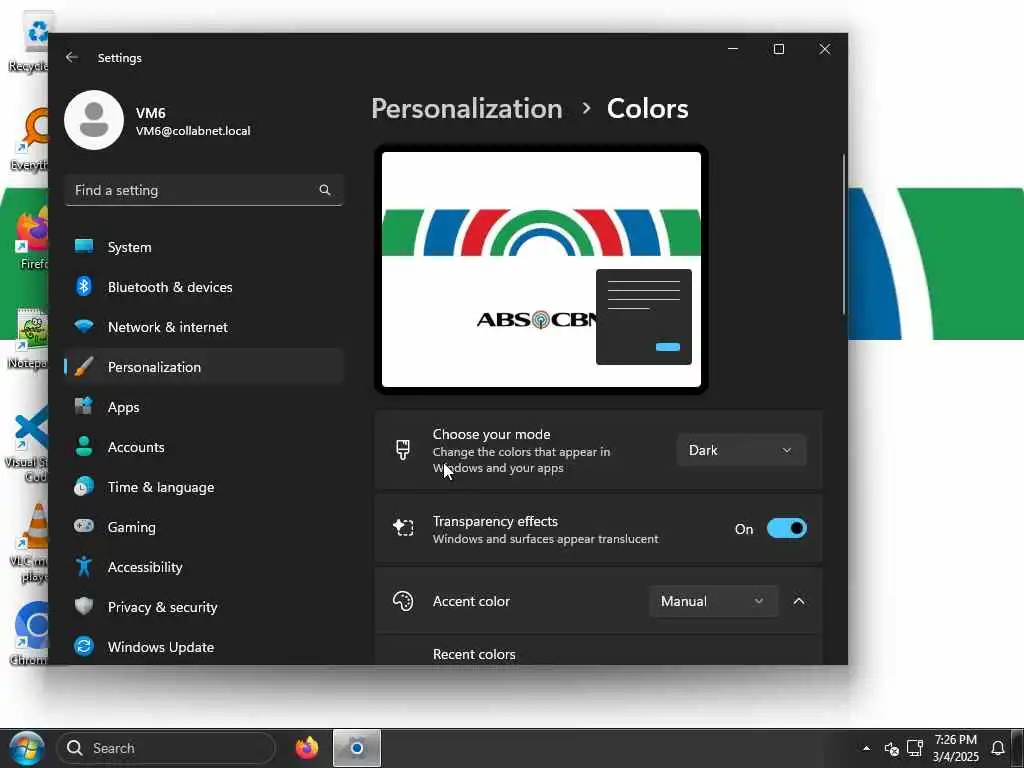Open Time & language settings
This screenshot has width=1024, height=768.
[x=204, y=487]
